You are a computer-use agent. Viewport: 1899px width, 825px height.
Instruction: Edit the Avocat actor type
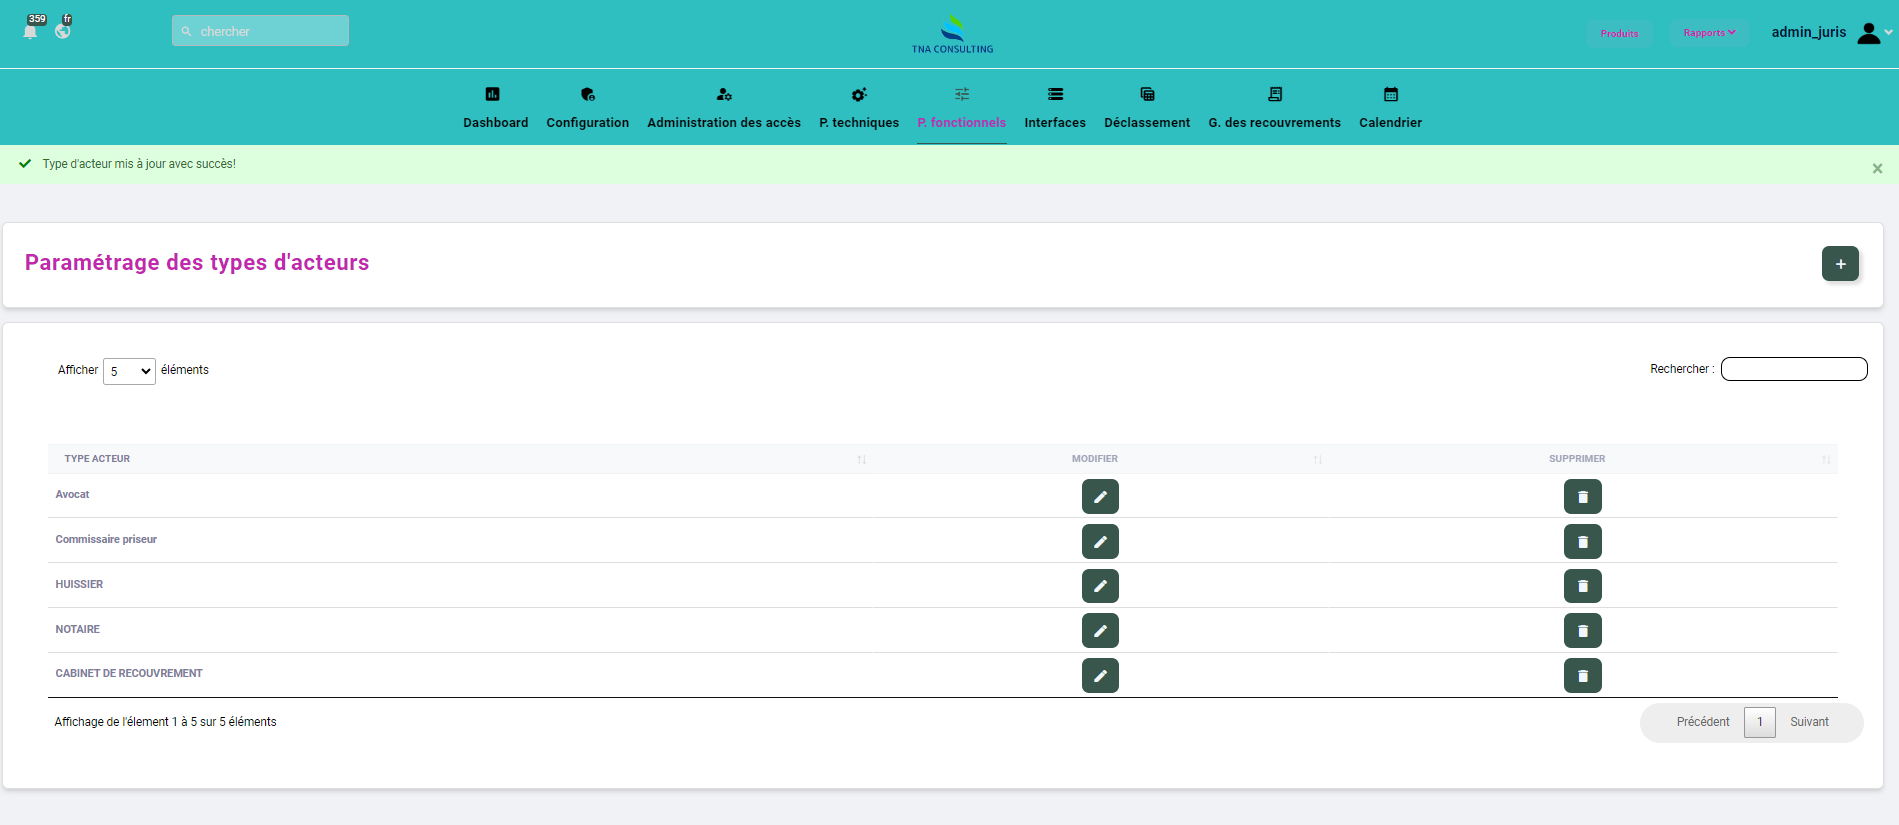click(1099, 497)
